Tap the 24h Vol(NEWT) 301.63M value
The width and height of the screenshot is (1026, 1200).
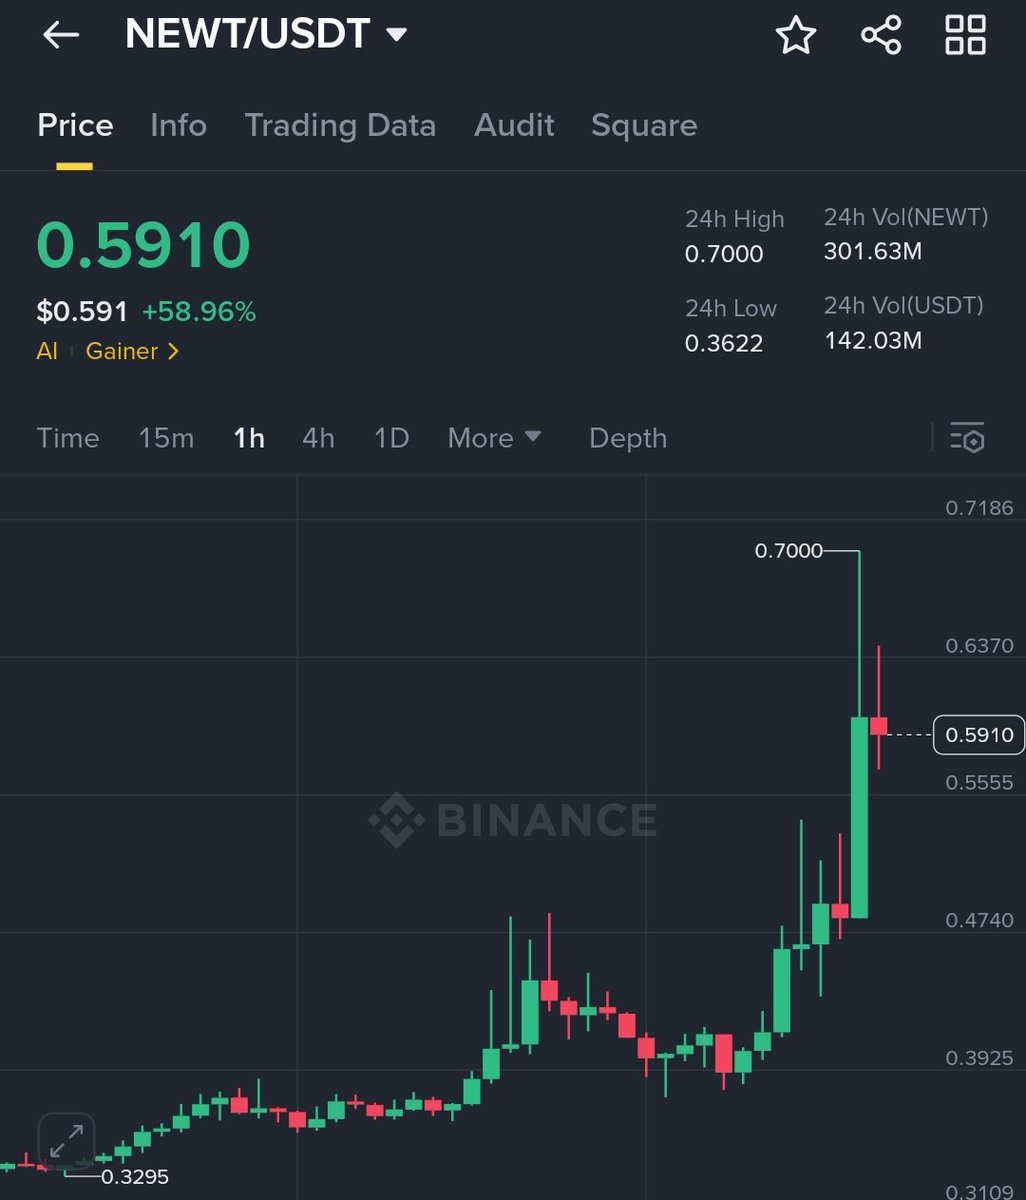(x=873, y=251)
